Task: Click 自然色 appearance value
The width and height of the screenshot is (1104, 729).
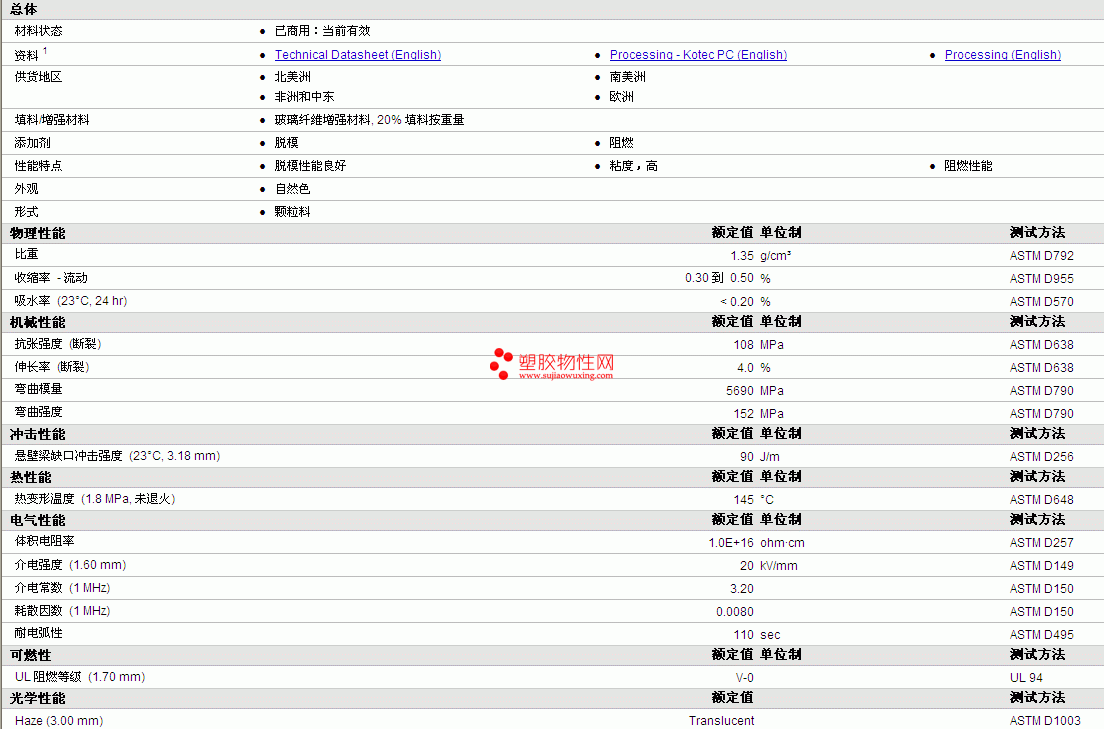Action: click(x=292, y=189)
